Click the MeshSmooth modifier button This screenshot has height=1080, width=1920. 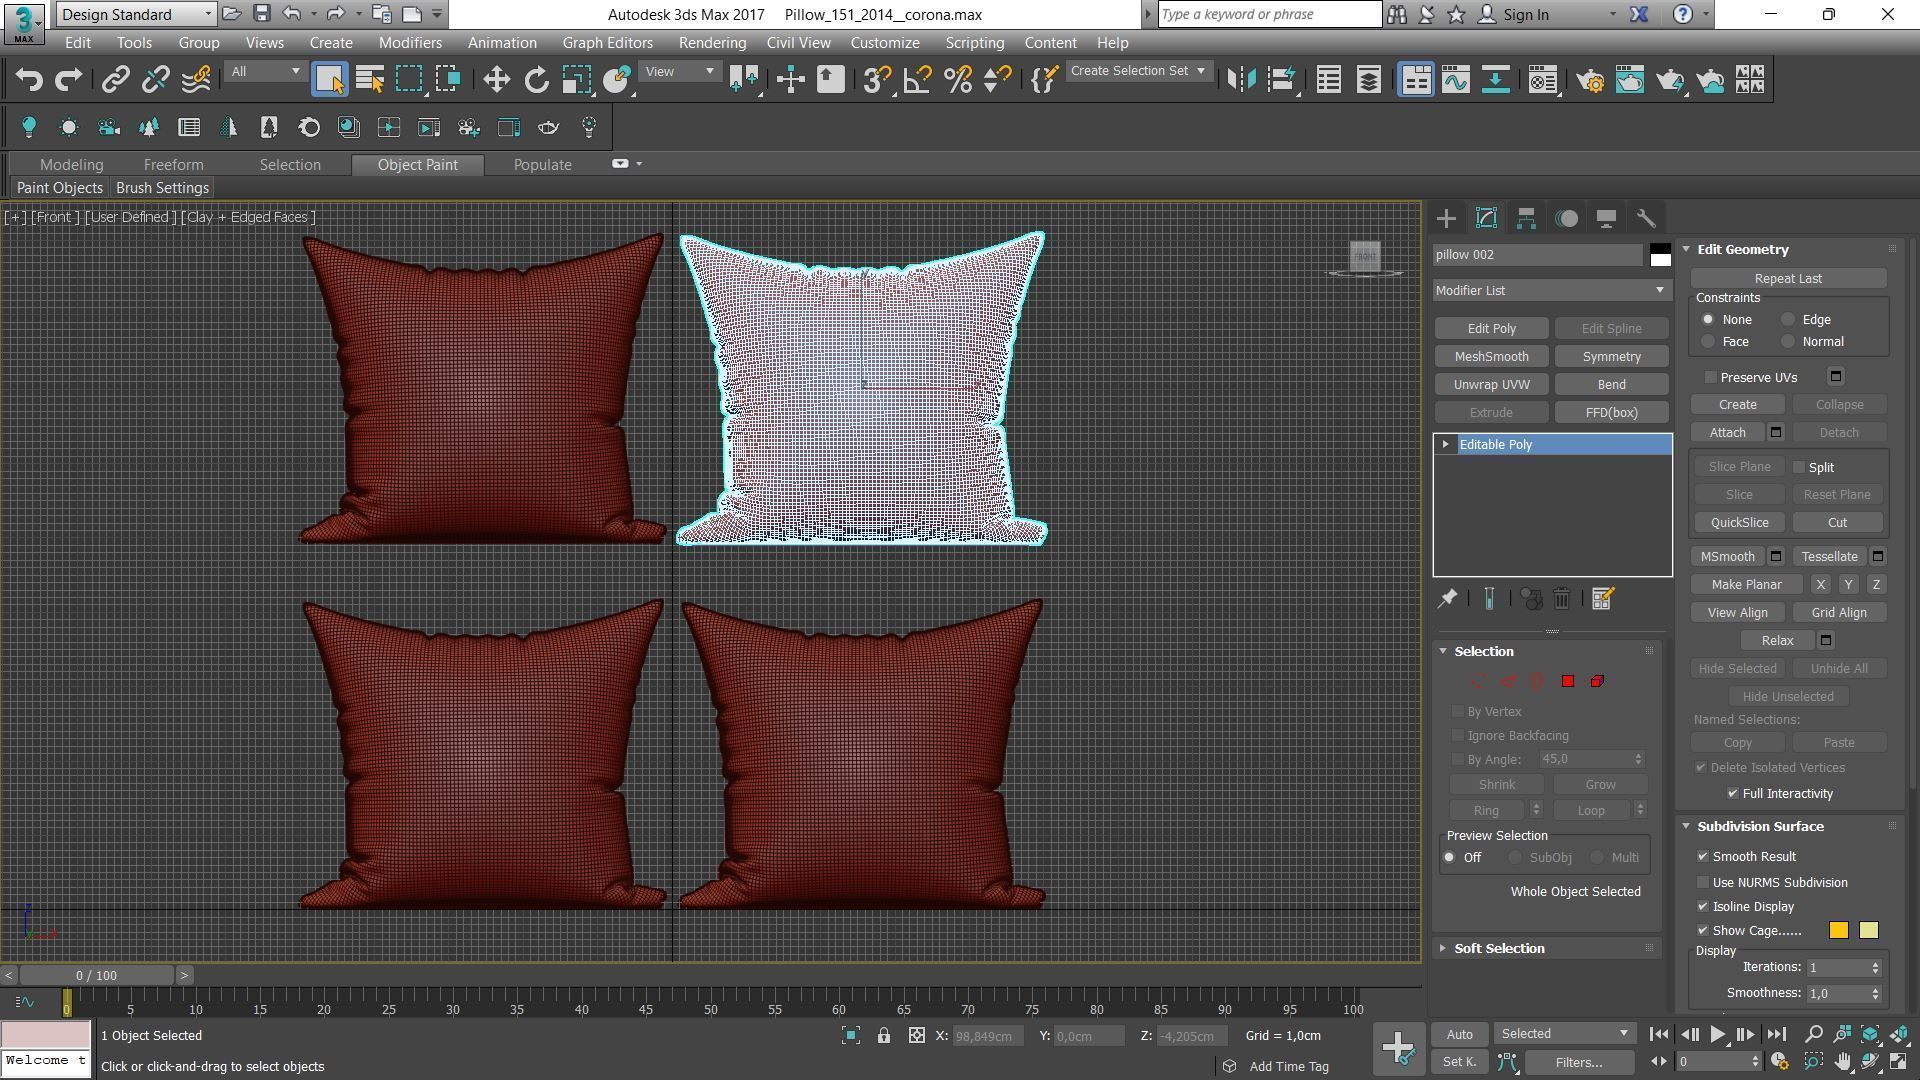point(1491,357)
